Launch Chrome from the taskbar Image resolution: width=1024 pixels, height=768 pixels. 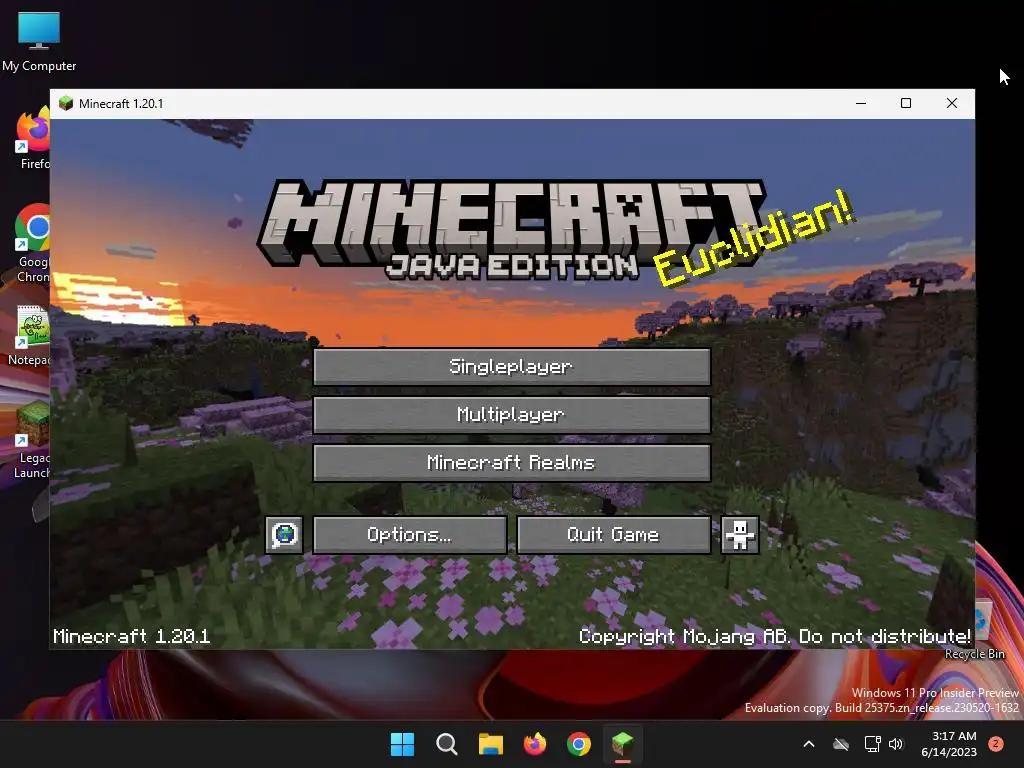coord(579,744)
